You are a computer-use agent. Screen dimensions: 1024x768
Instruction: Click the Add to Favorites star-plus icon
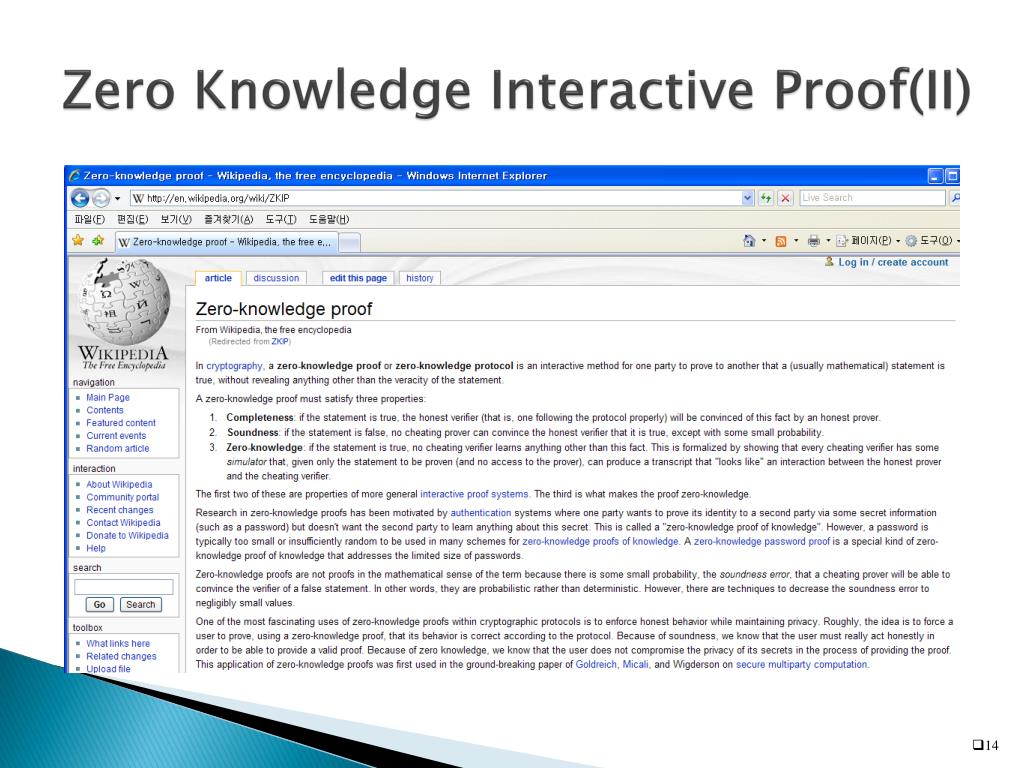98,241
